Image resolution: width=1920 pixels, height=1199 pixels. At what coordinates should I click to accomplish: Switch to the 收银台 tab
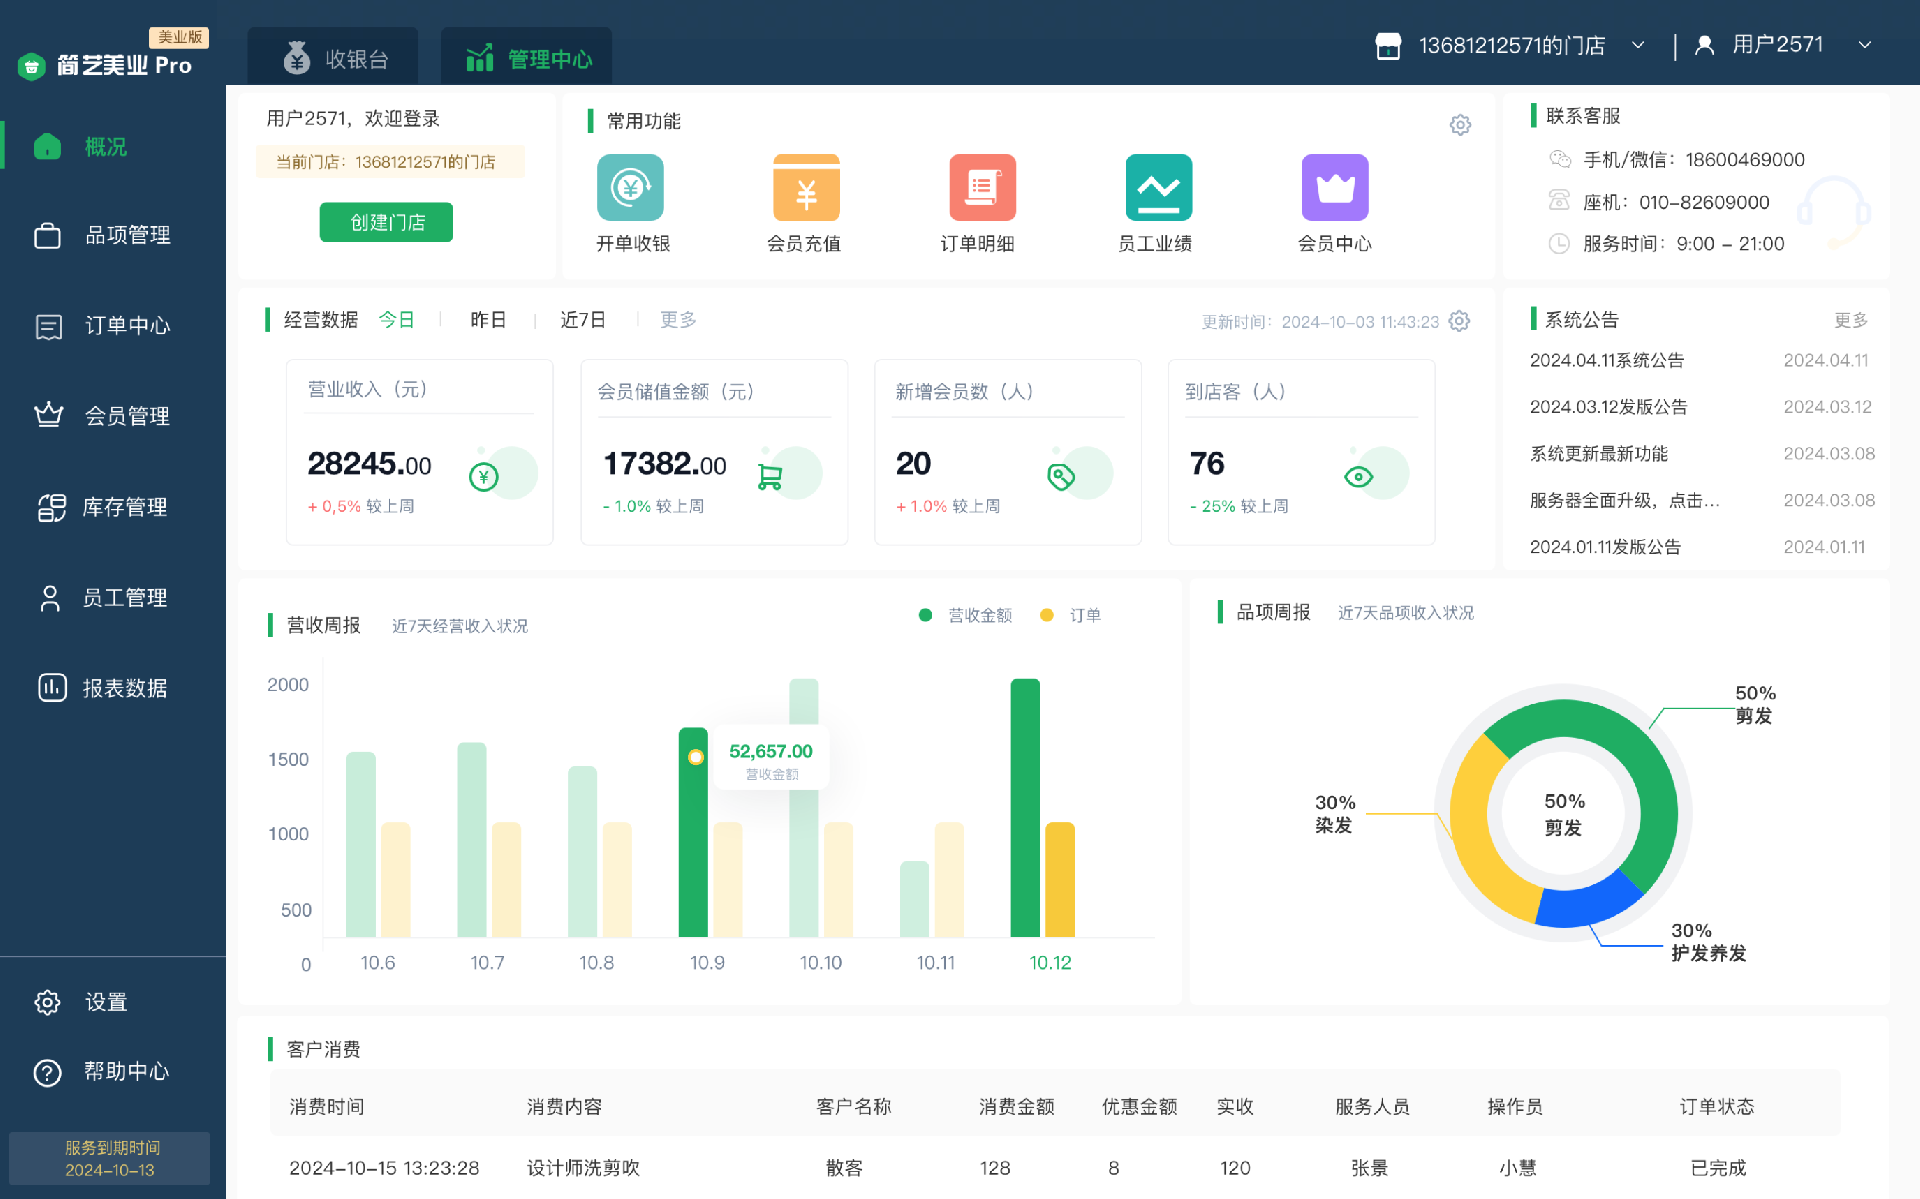tap(334, 58)
